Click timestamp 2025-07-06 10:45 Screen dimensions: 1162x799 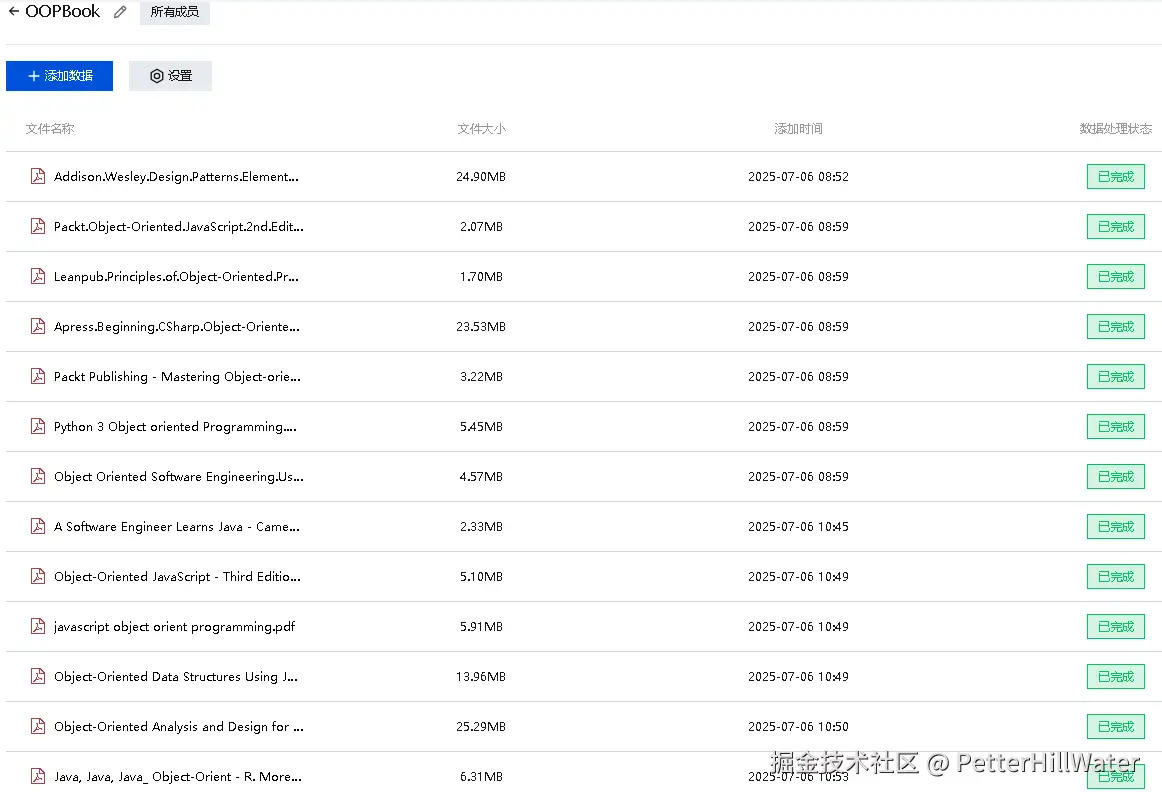coord(798,527)
